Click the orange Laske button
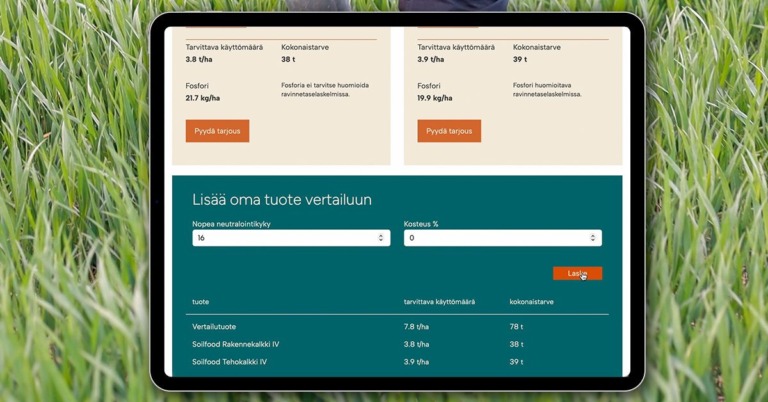The image size is (768, 402). point(577,273)
